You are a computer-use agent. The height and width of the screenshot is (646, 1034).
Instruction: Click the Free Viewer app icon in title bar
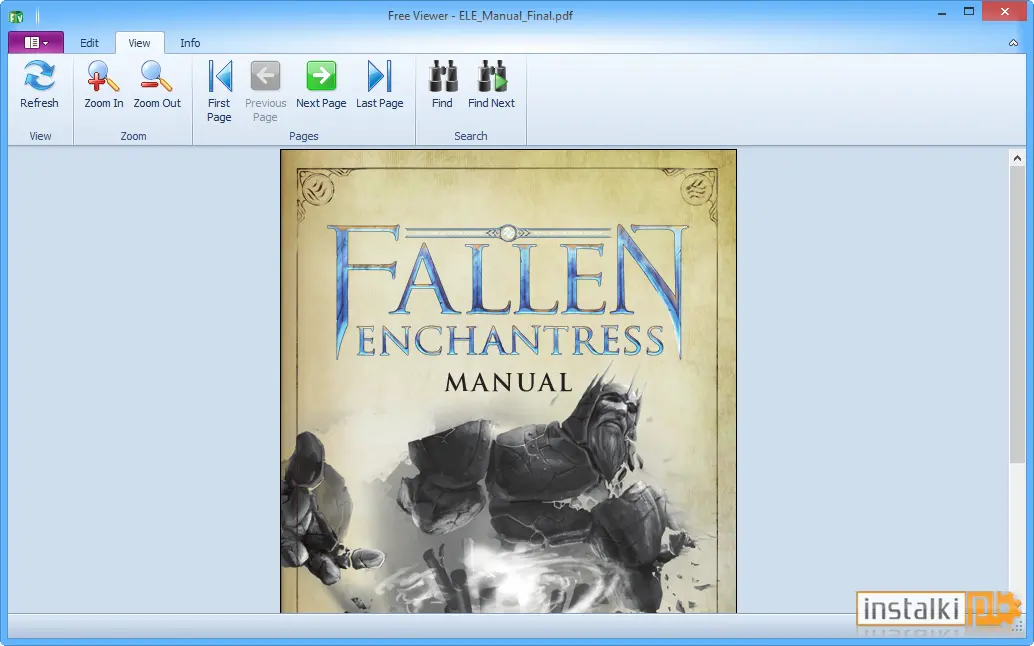[x=16, y=16]
